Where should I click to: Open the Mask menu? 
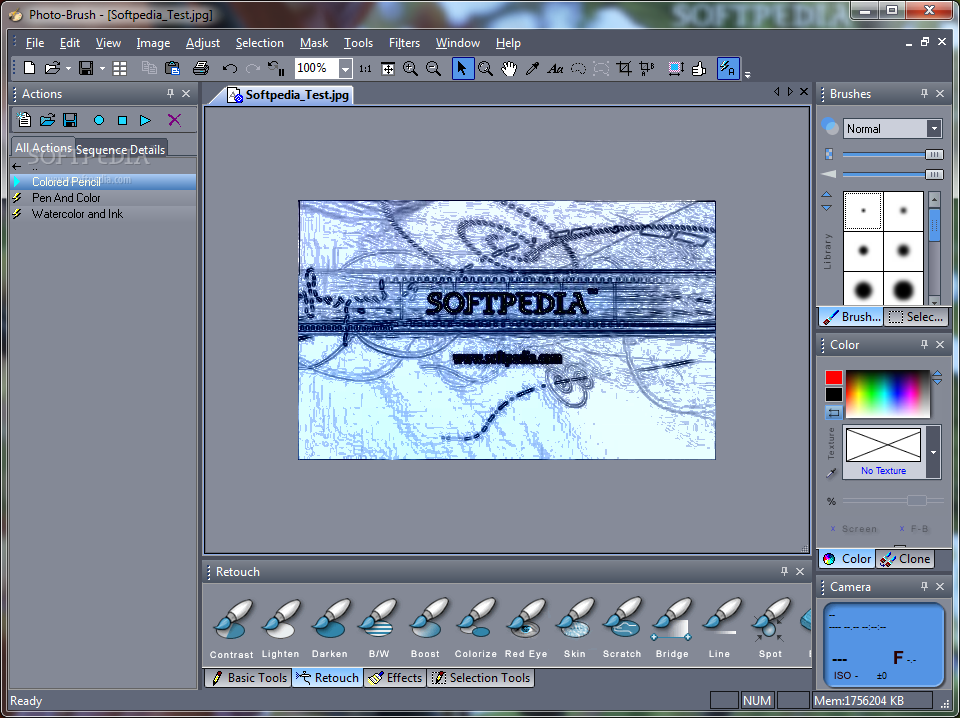pyautogui.click(x=314, y=43)
